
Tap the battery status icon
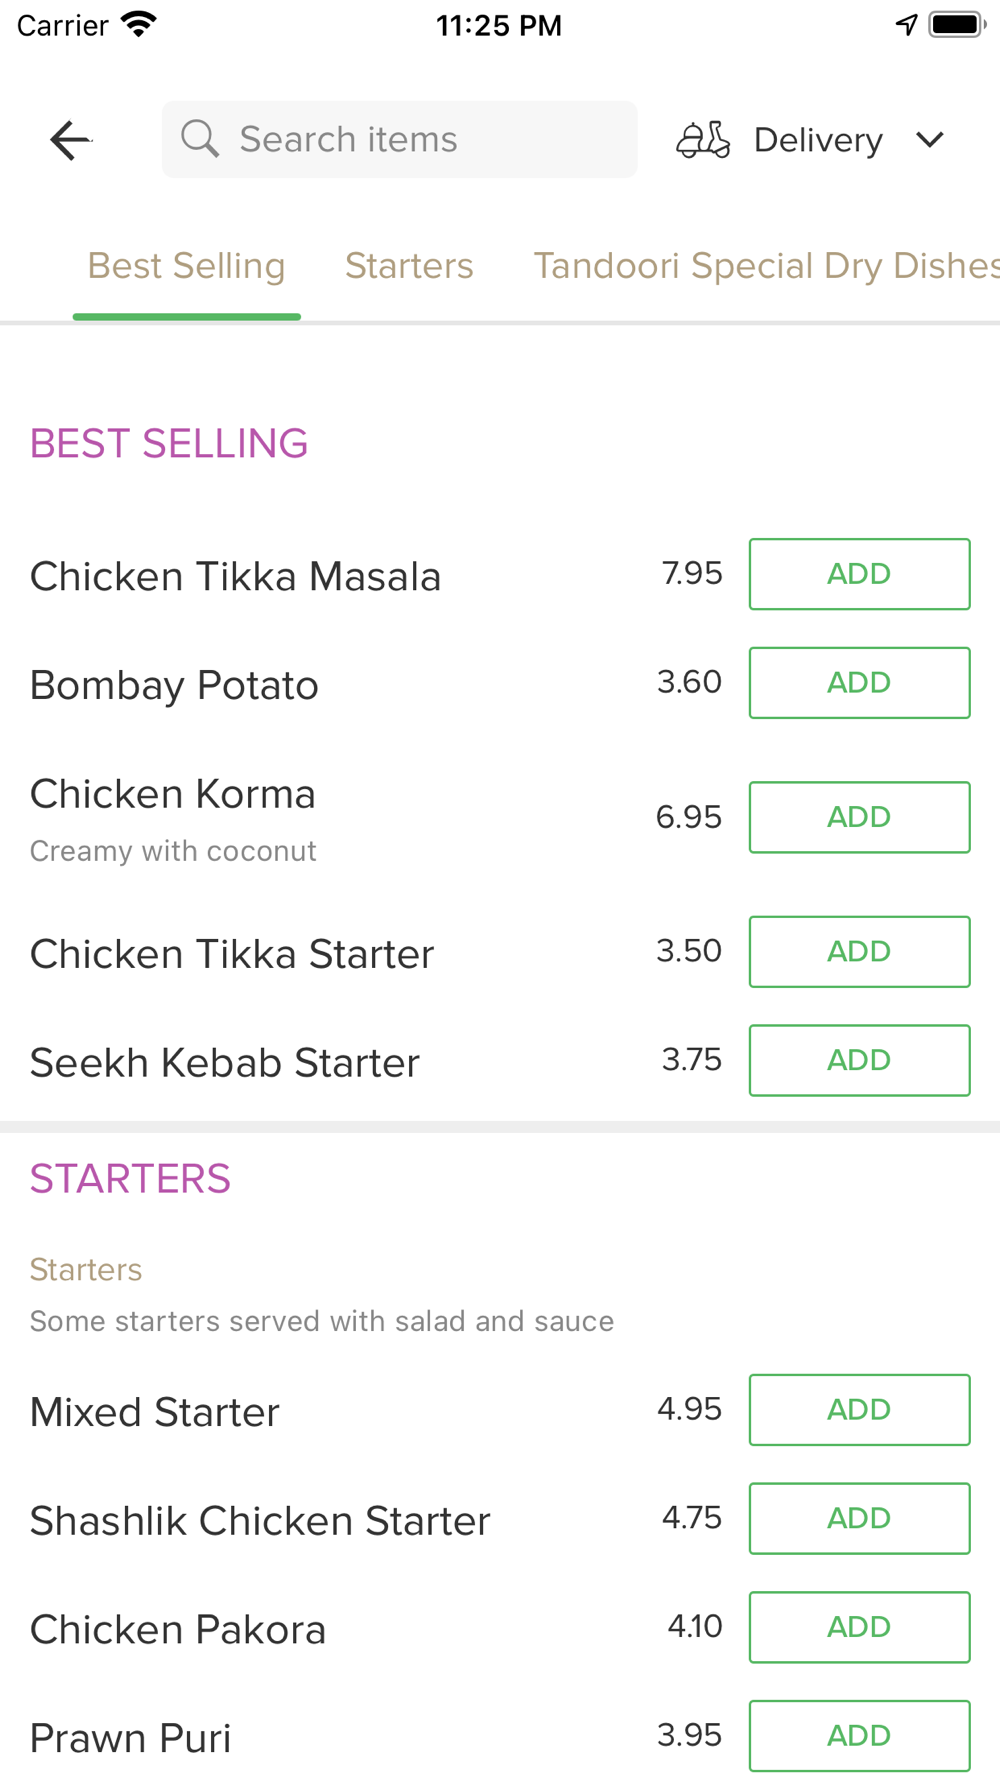point(957,25)
